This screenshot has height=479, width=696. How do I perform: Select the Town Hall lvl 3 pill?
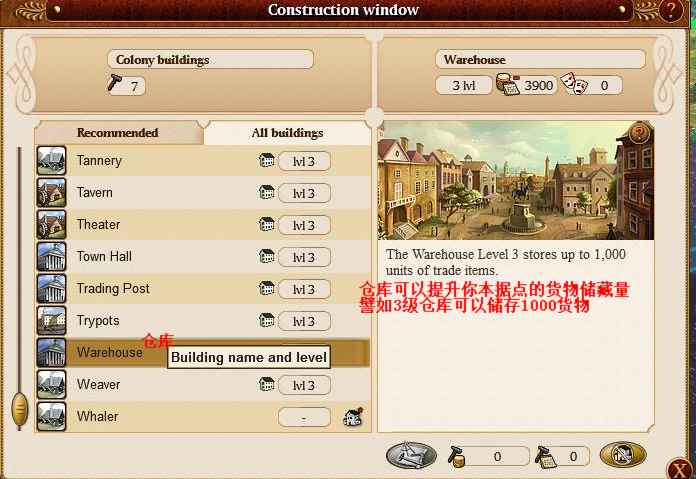click(x=304, y=257)
